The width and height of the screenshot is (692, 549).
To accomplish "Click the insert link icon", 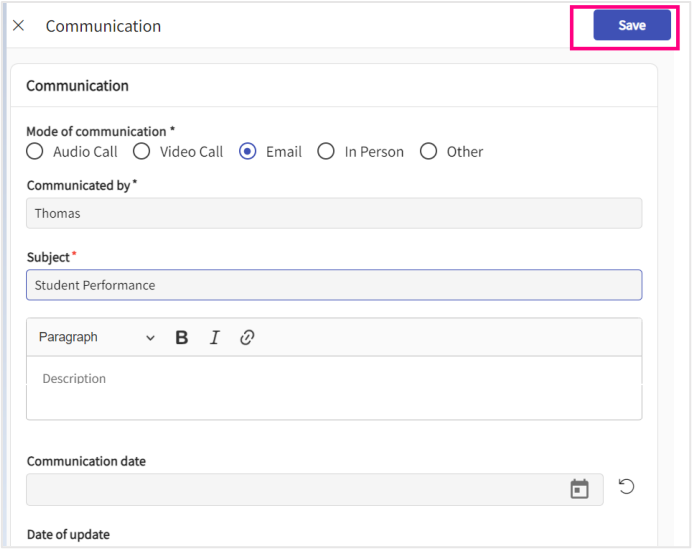I will pos(247,338).
